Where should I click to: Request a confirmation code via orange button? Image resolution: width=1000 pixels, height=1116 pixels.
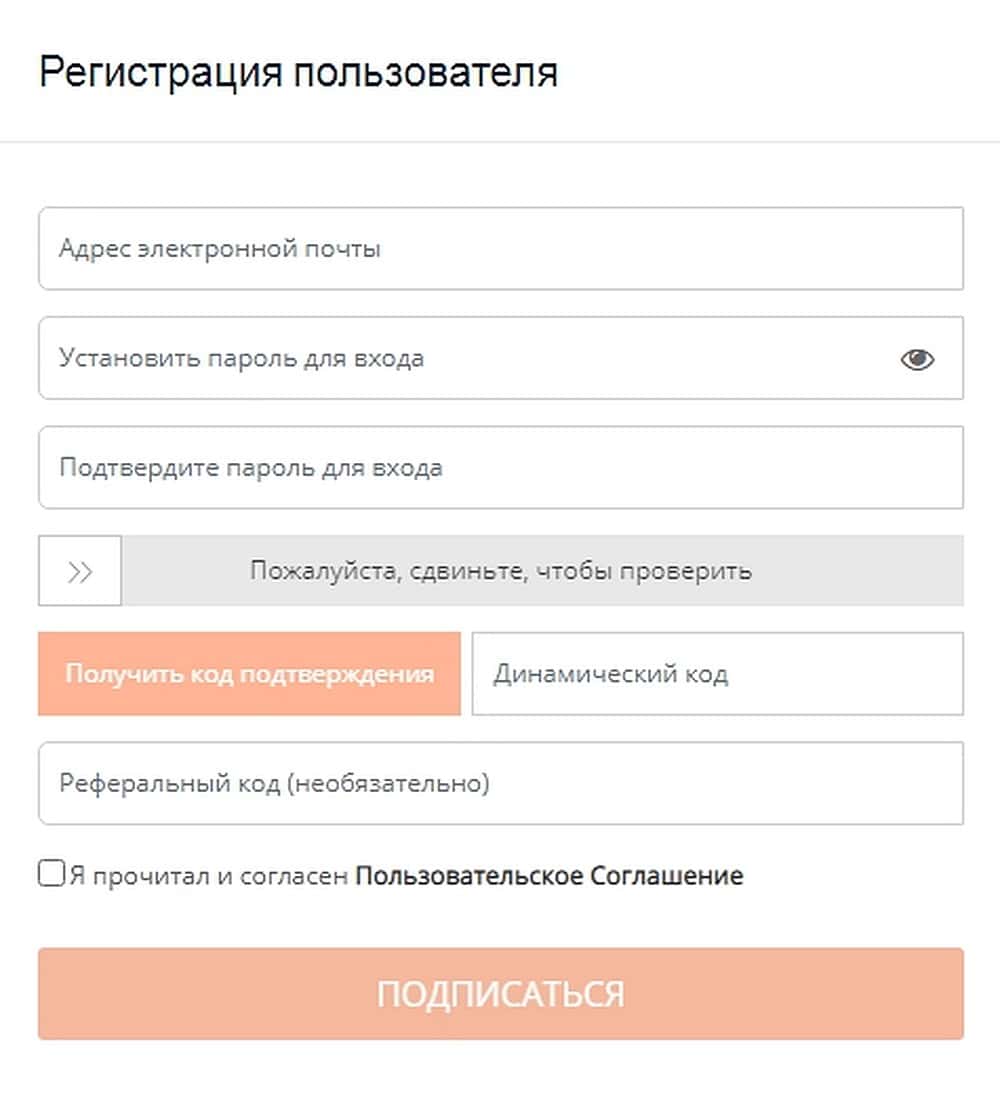pyautogui.click(x=249, y=674)
